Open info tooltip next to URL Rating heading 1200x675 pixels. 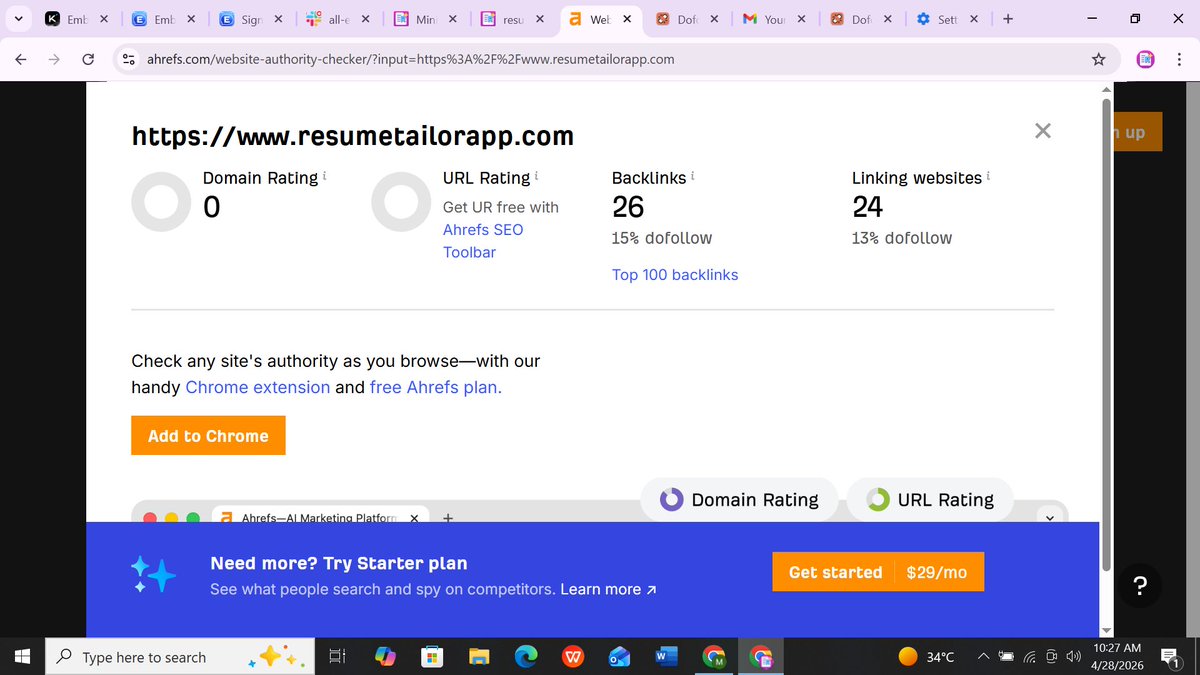[x=537, y=175]
